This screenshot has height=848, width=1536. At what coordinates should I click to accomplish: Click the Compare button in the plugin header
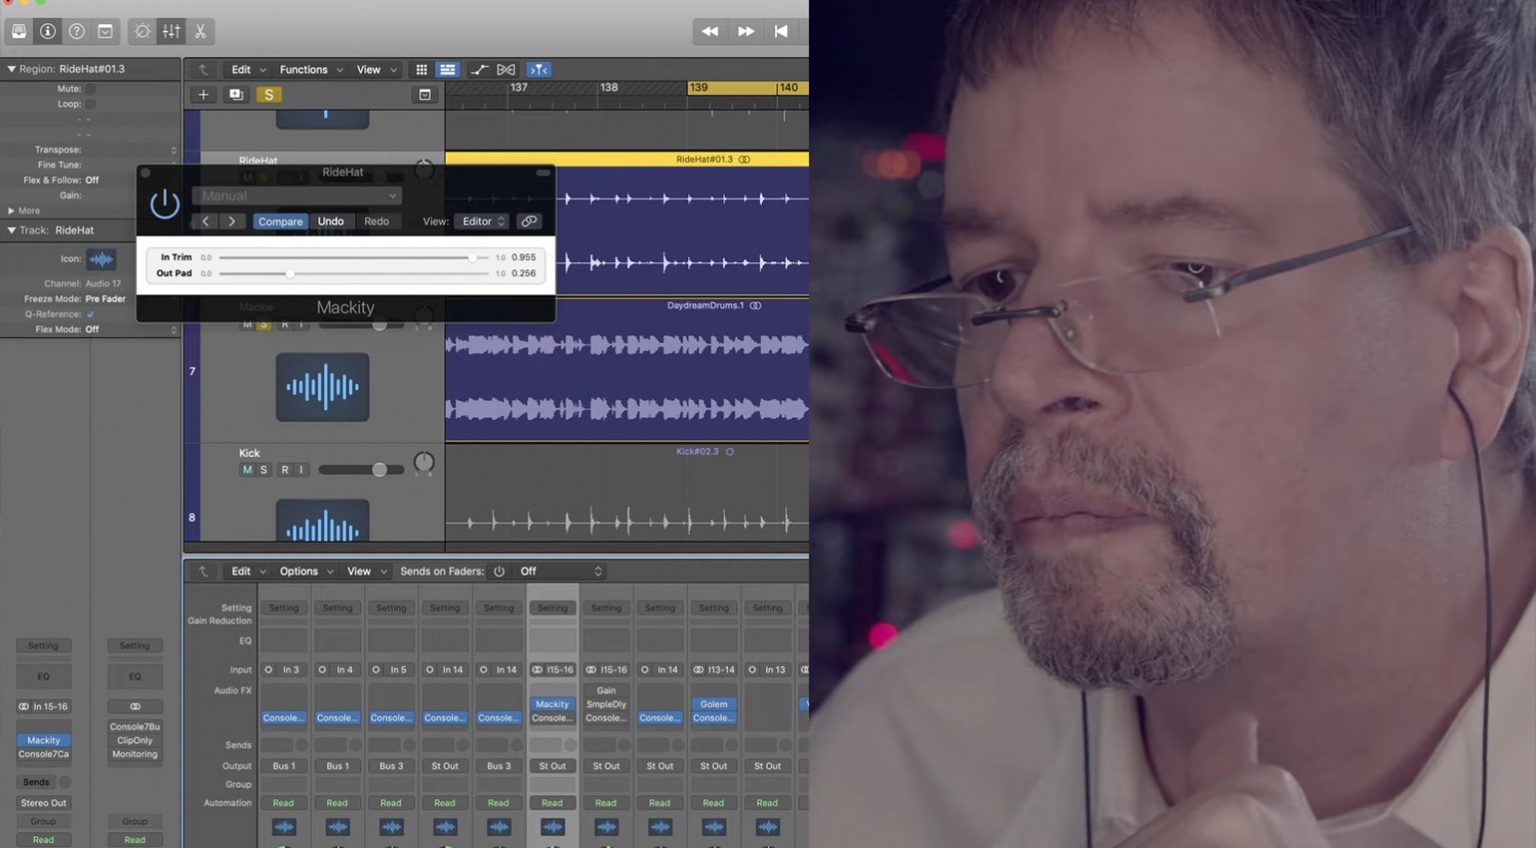[280, 221]
